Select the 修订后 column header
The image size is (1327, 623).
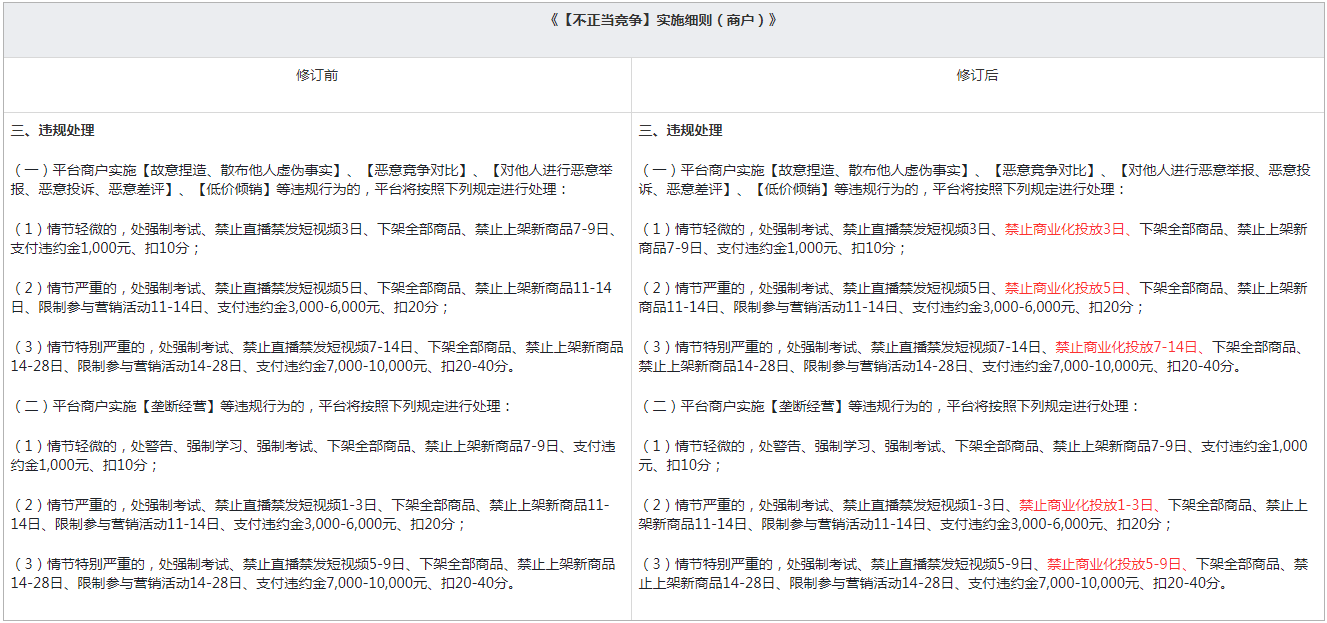(977, 76)
